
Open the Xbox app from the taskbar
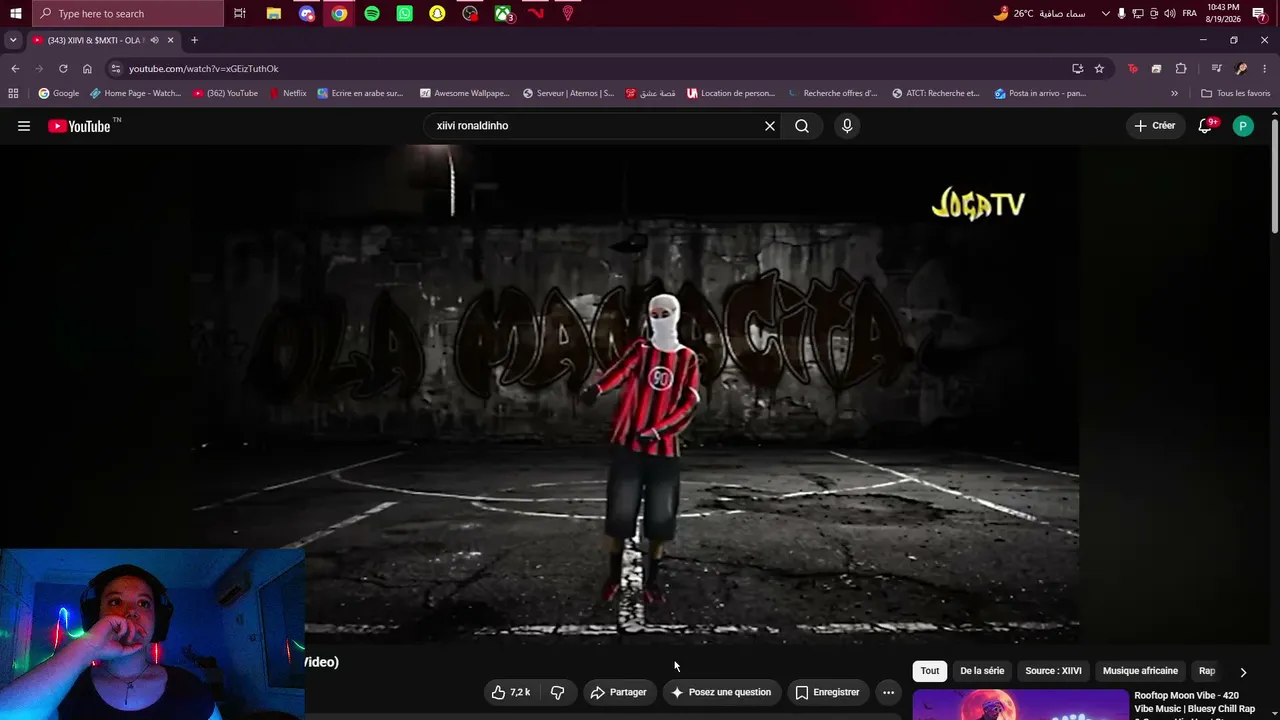coord(503,13)
